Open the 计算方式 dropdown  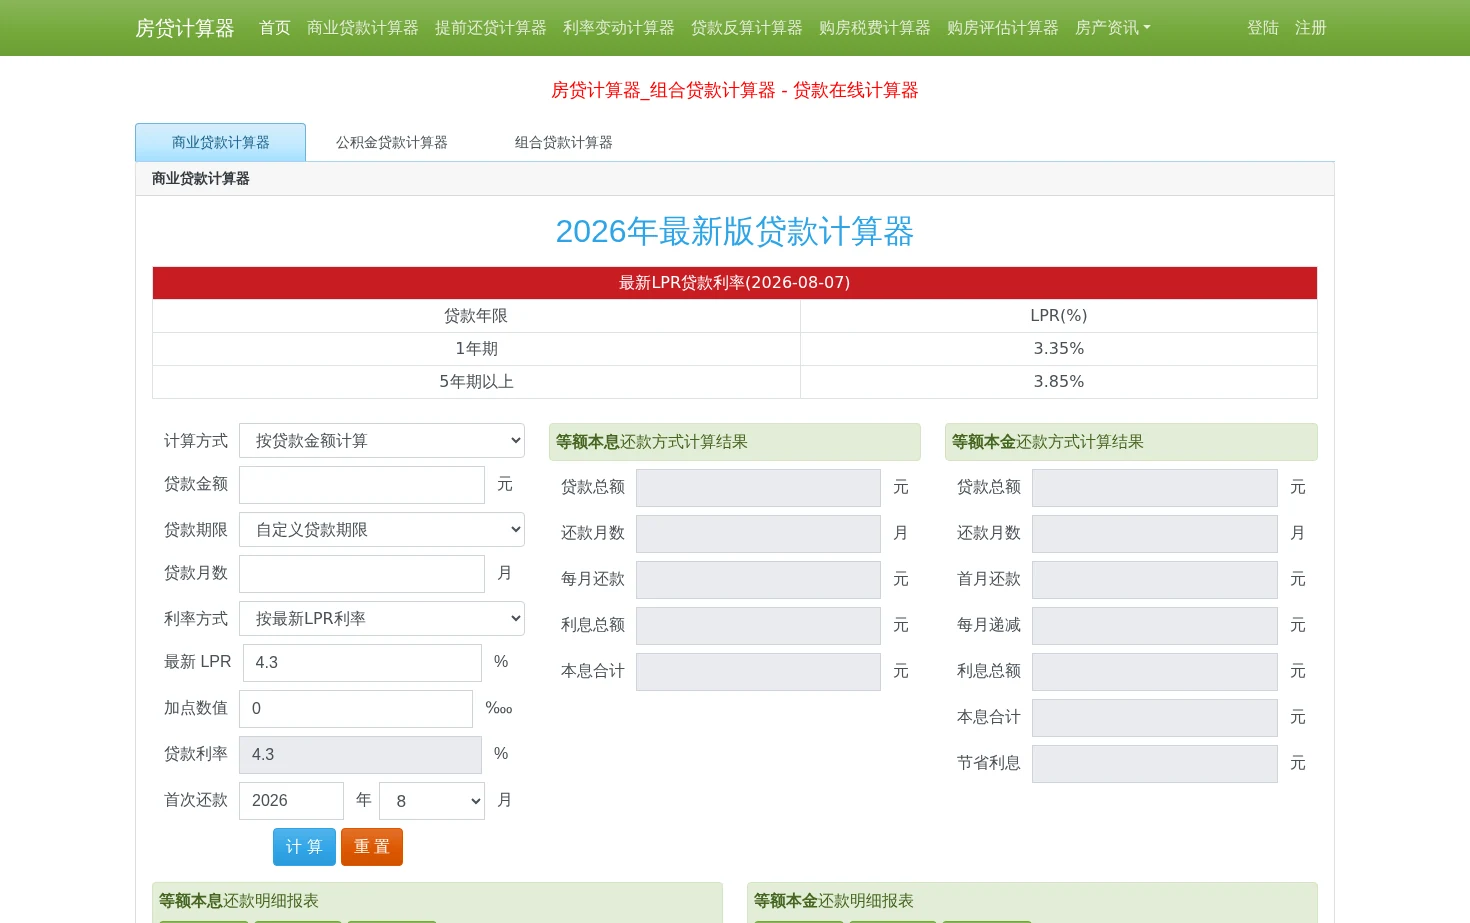[x=382, y=441]
